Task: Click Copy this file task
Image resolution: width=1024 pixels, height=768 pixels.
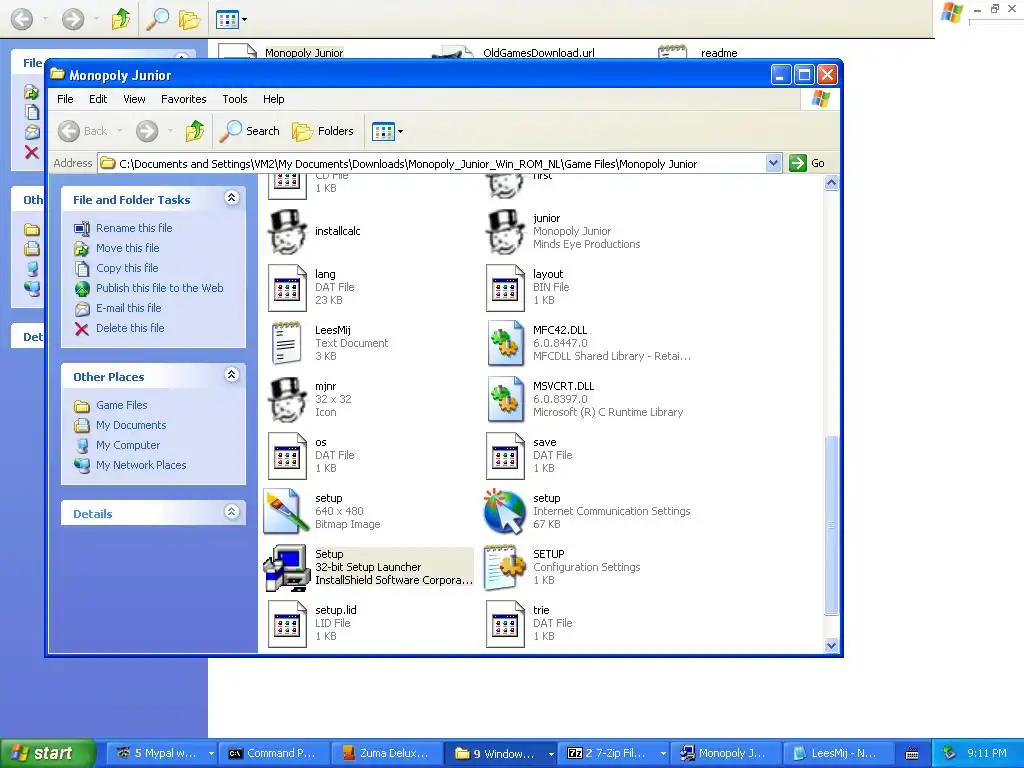Action: (127, 268)
